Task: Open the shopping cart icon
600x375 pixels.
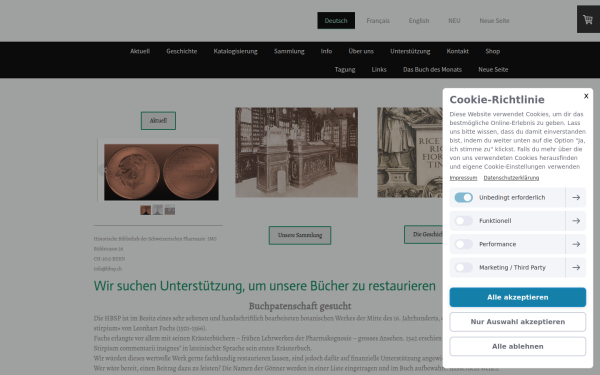Action: pyautogui.click(x=588, y=20)
